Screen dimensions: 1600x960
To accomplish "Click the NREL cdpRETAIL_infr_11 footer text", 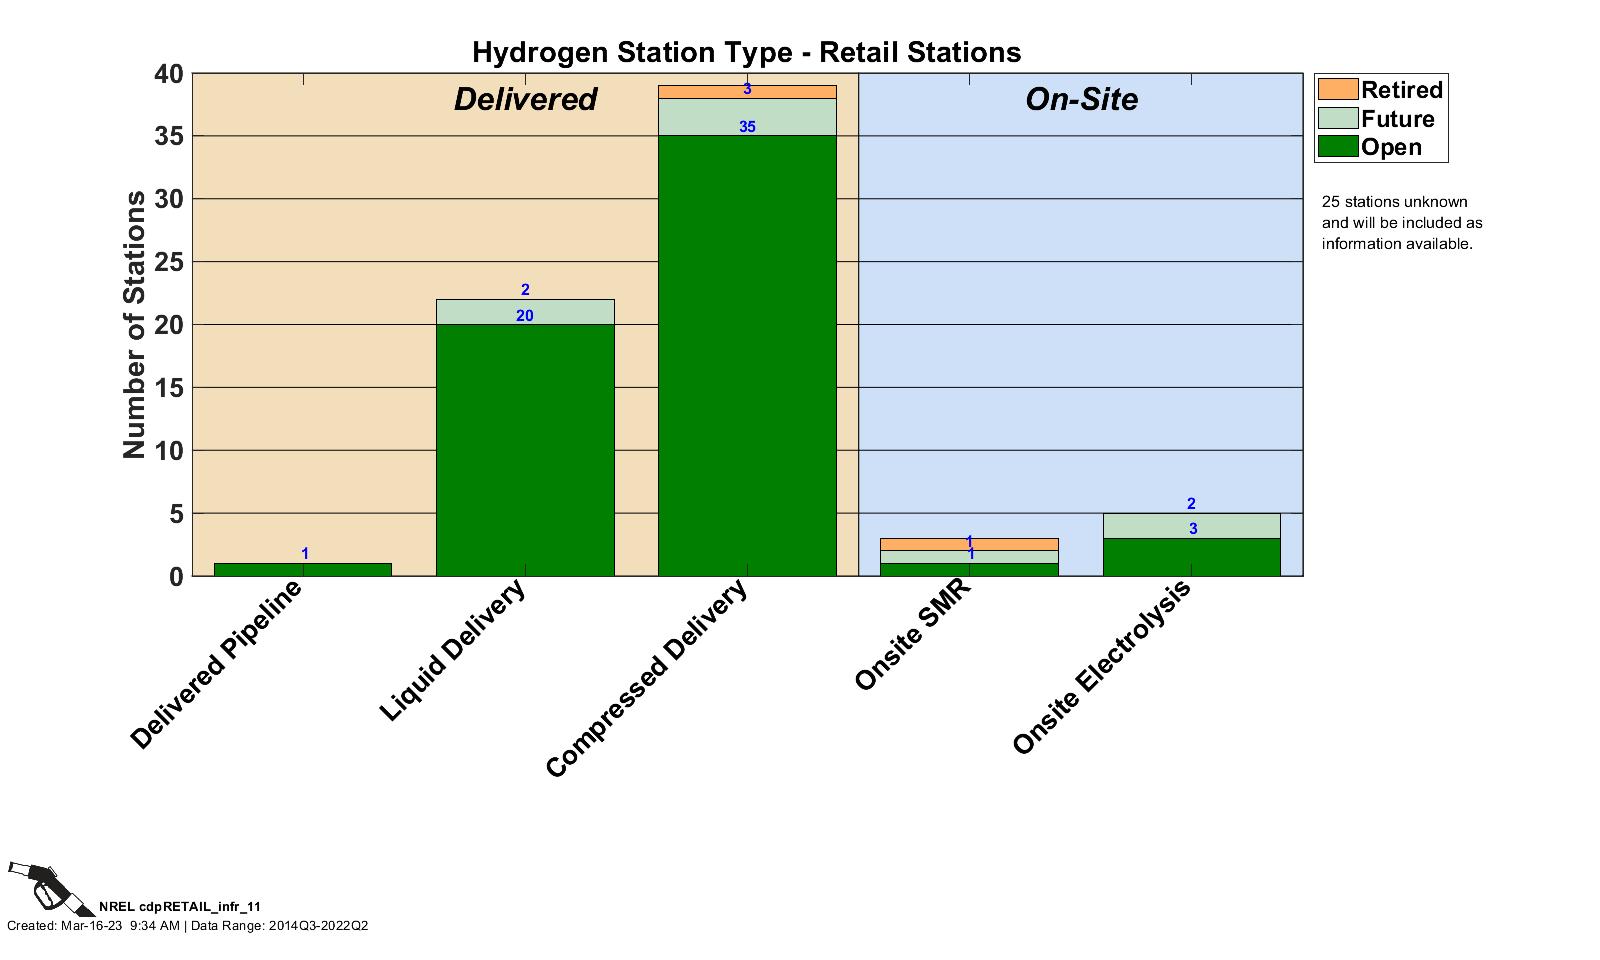I will click(180, 906).
